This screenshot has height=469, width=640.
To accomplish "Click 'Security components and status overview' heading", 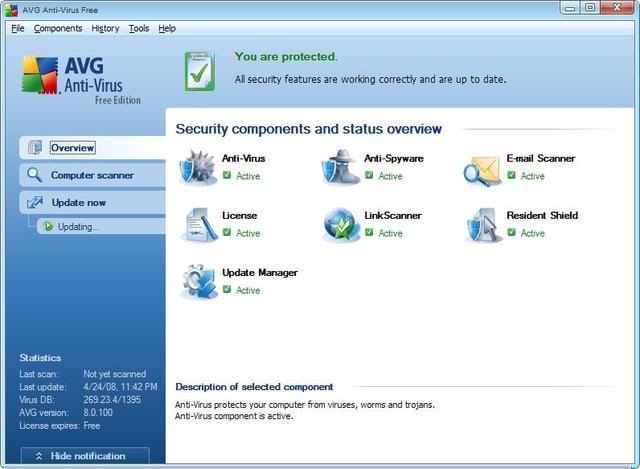I will click(x=309, y=129).
